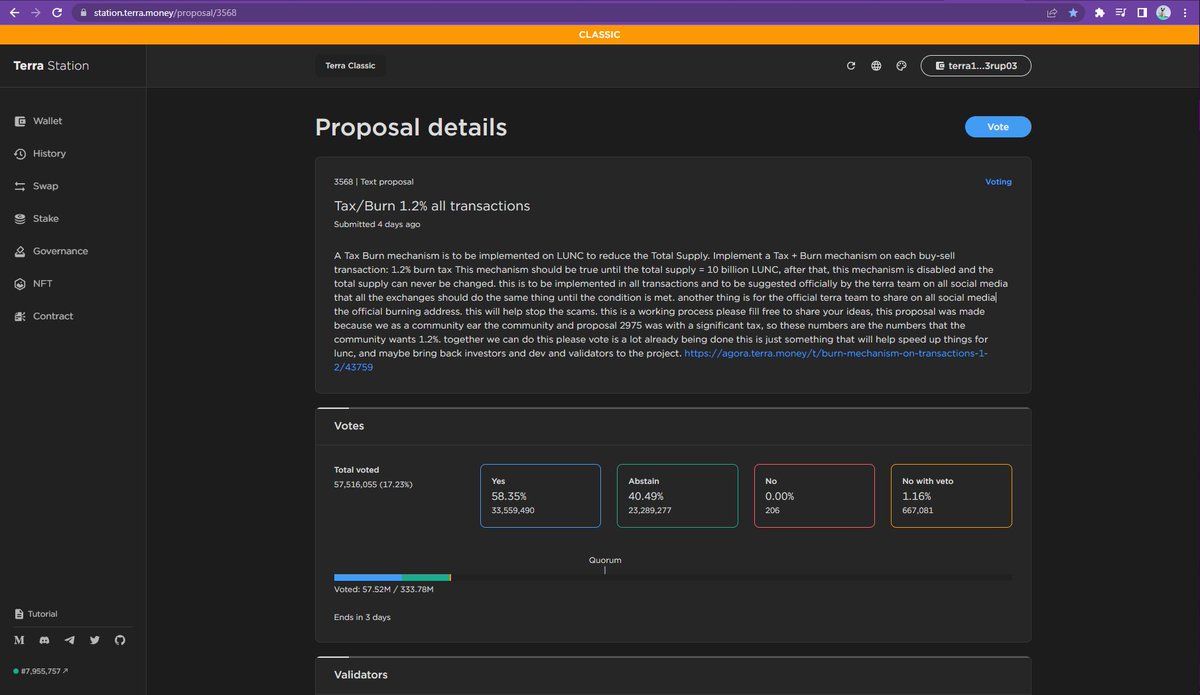
Task: Select the No 0.00% vote card
Action: coord(814,495)
